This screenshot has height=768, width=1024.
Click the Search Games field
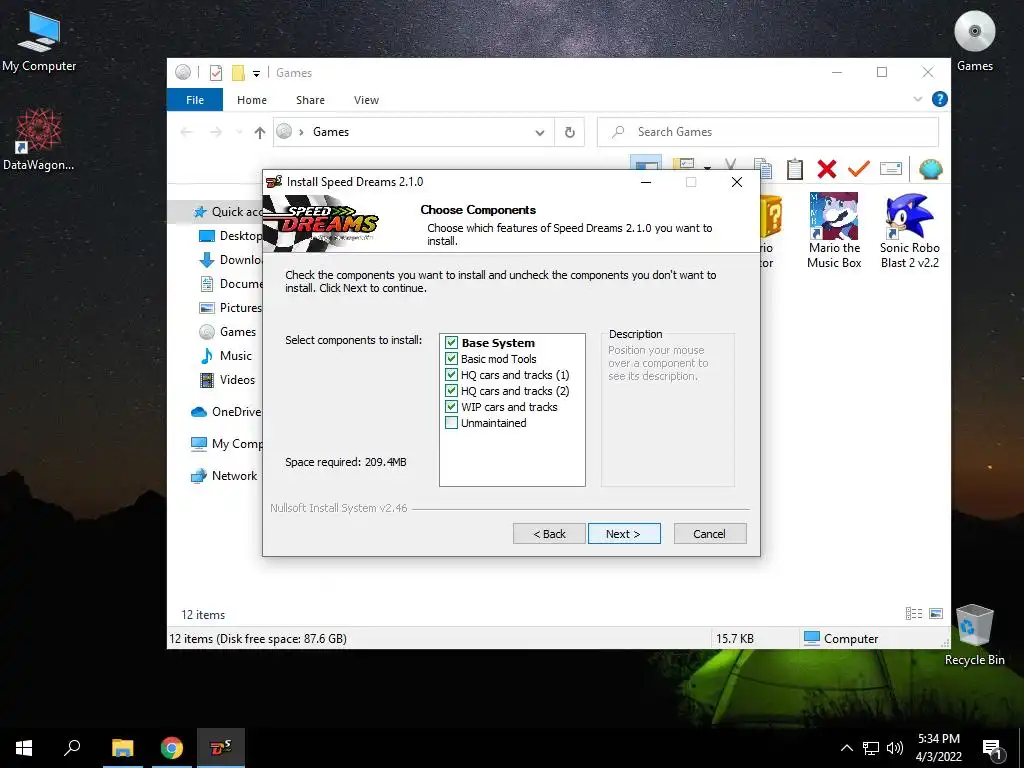click(x=768, y=132)
